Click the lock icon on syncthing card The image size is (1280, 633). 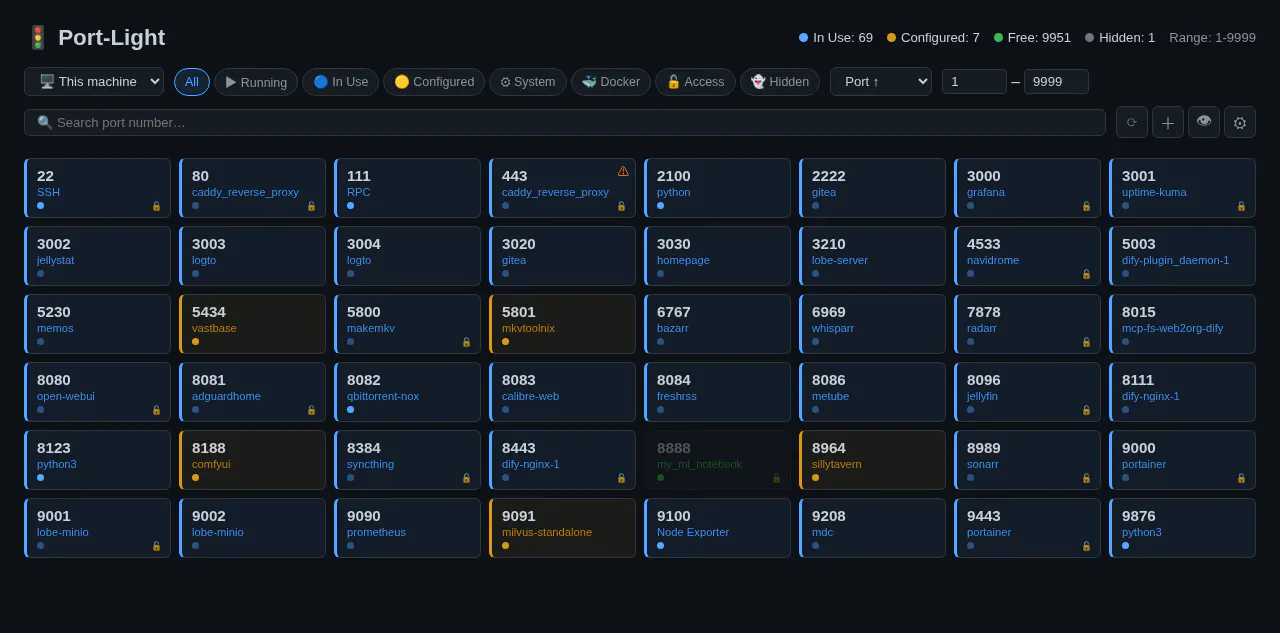tap(466, 478)
